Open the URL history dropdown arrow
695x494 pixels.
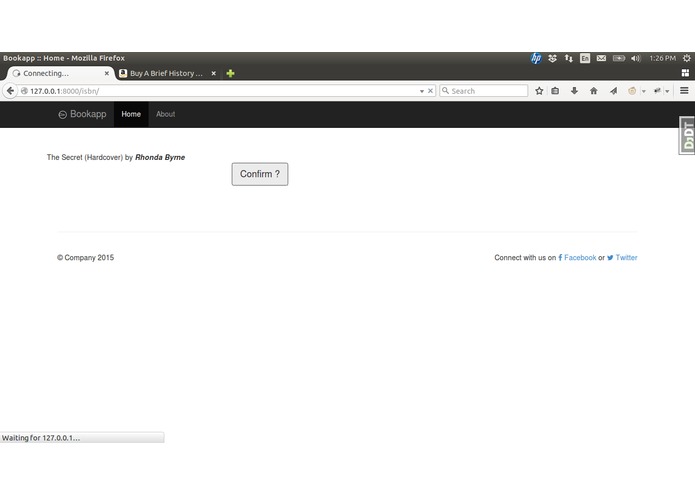click(x=422, y=91)
